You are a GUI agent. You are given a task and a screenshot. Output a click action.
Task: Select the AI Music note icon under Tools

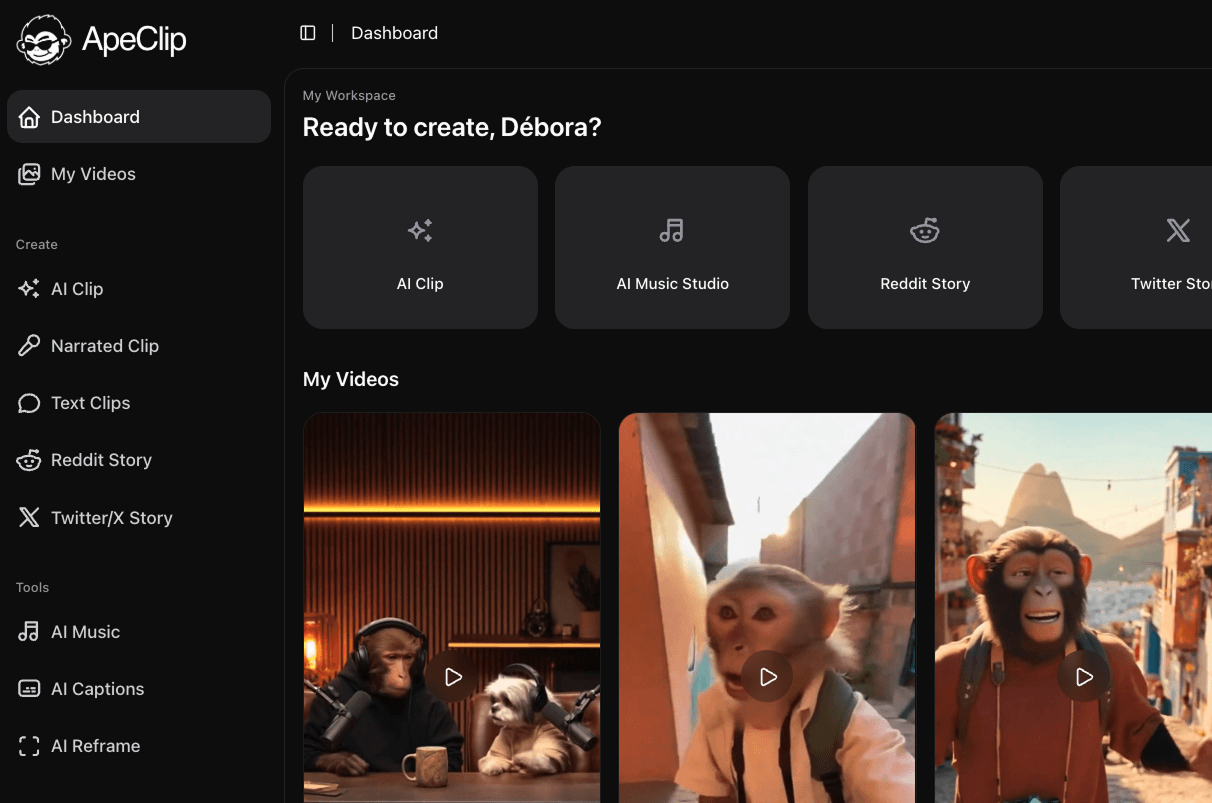click(x=28, y=631)
